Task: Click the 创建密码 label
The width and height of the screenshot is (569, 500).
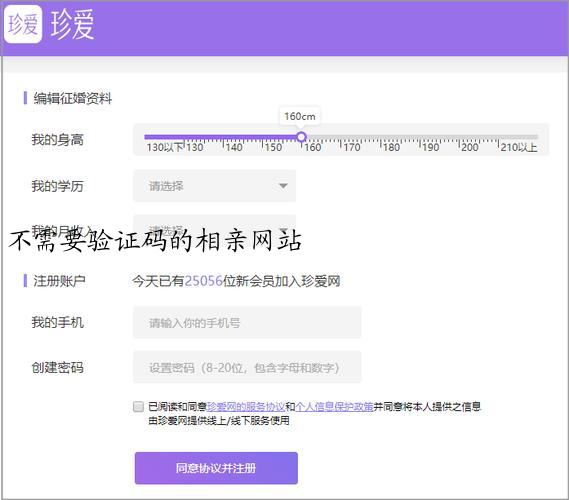Action: click(58, 368)
